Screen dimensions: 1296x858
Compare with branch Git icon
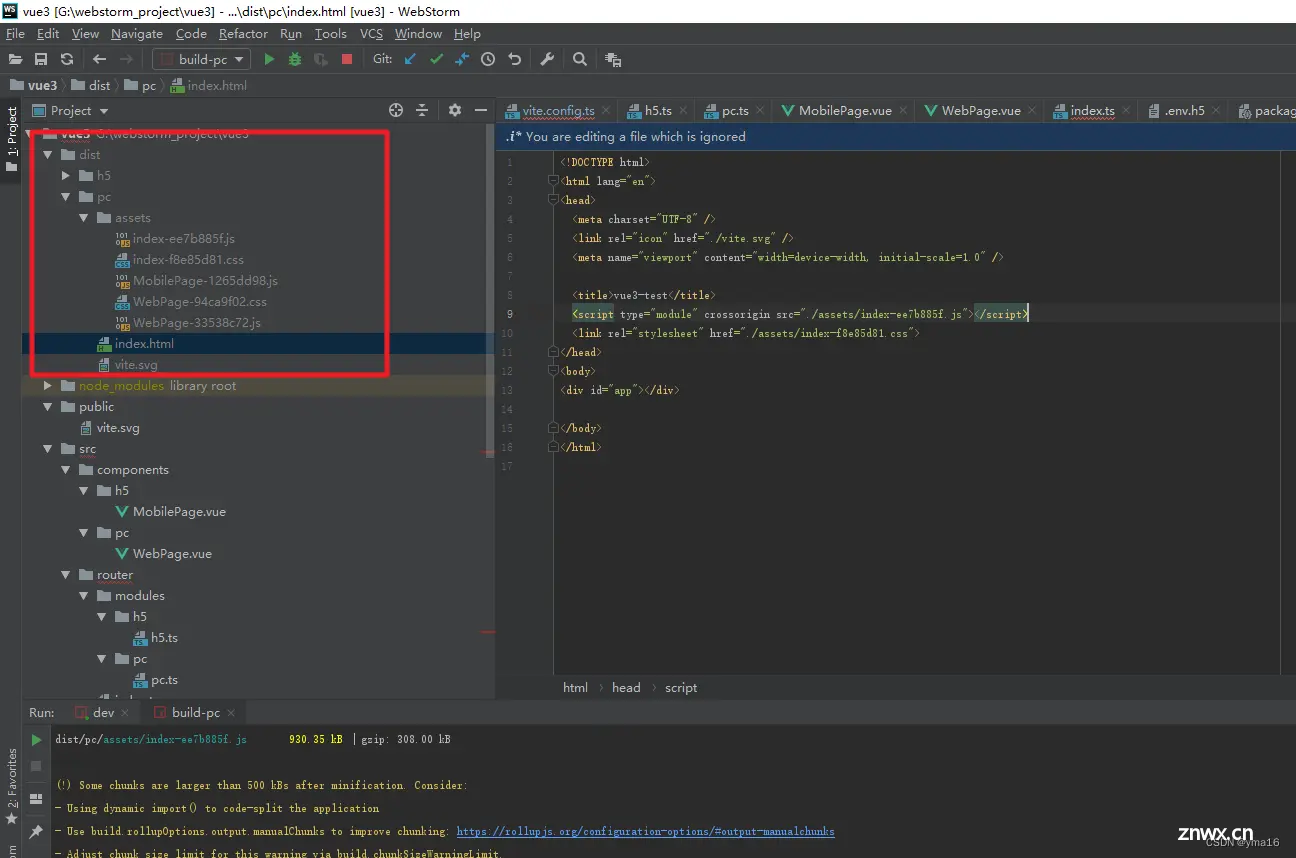pos(462,59)
